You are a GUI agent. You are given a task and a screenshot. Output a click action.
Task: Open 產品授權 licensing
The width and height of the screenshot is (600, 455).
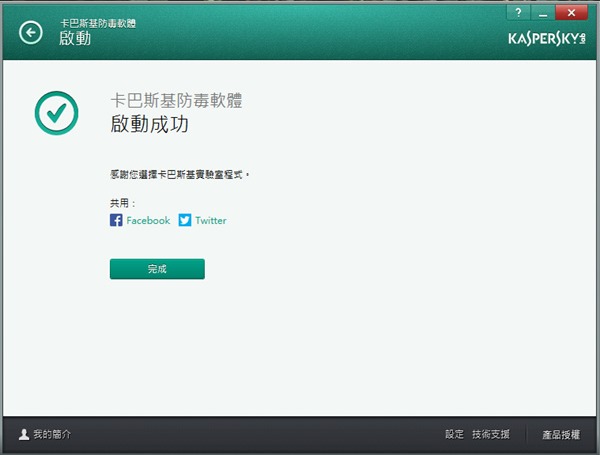click(561, 435)
